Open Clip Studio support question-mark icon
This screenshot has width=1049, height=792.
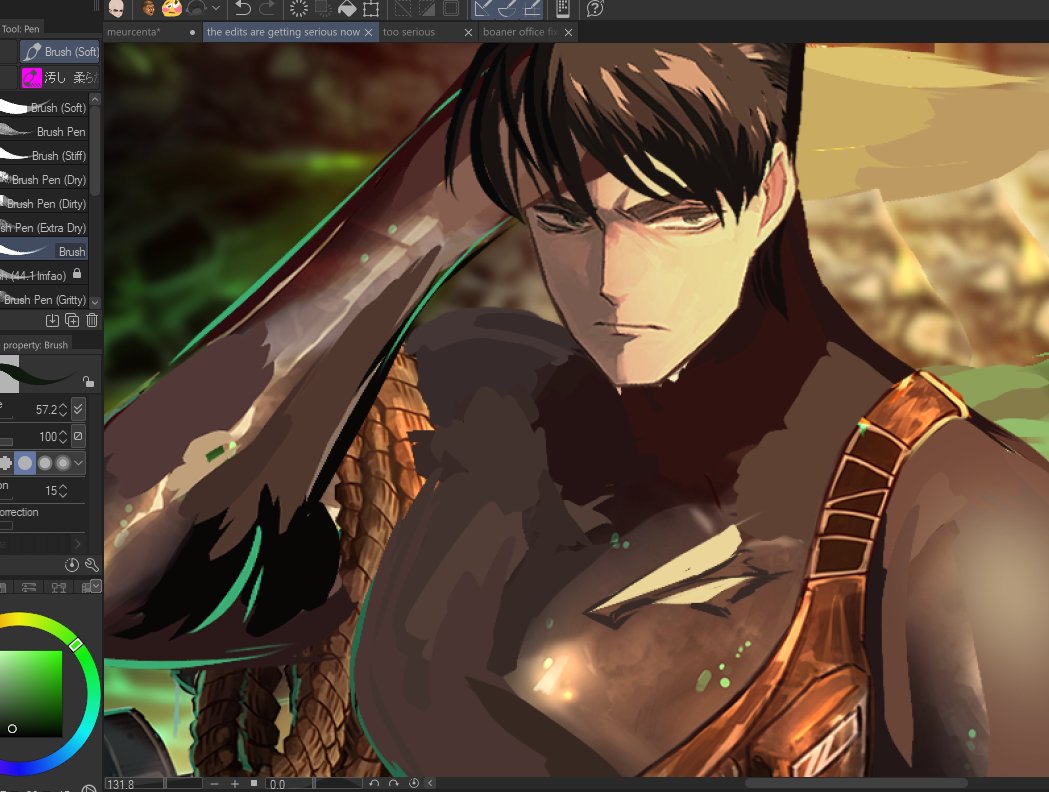pyautogui.click(x=595, y=8)
